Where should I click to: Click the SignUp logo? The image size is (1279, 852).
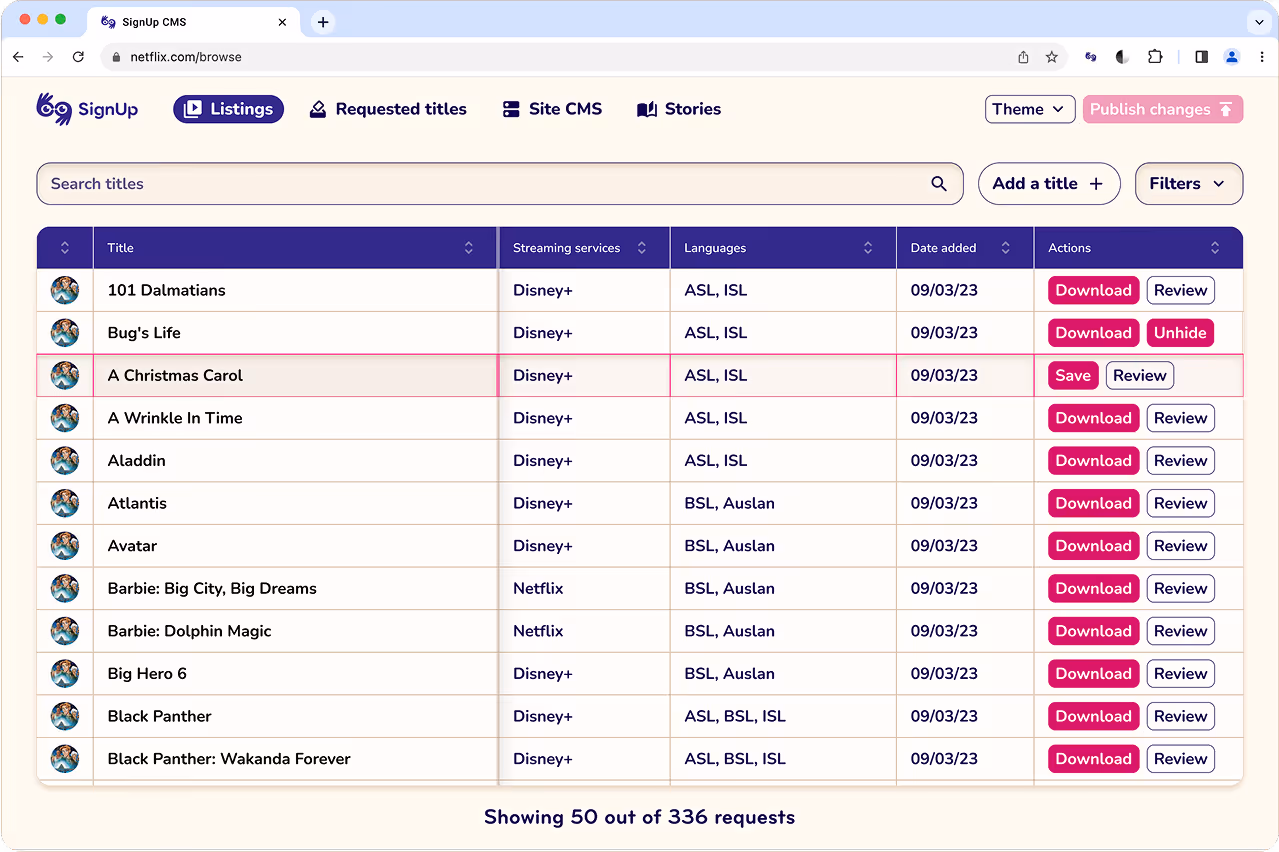(x=87, y=109)
